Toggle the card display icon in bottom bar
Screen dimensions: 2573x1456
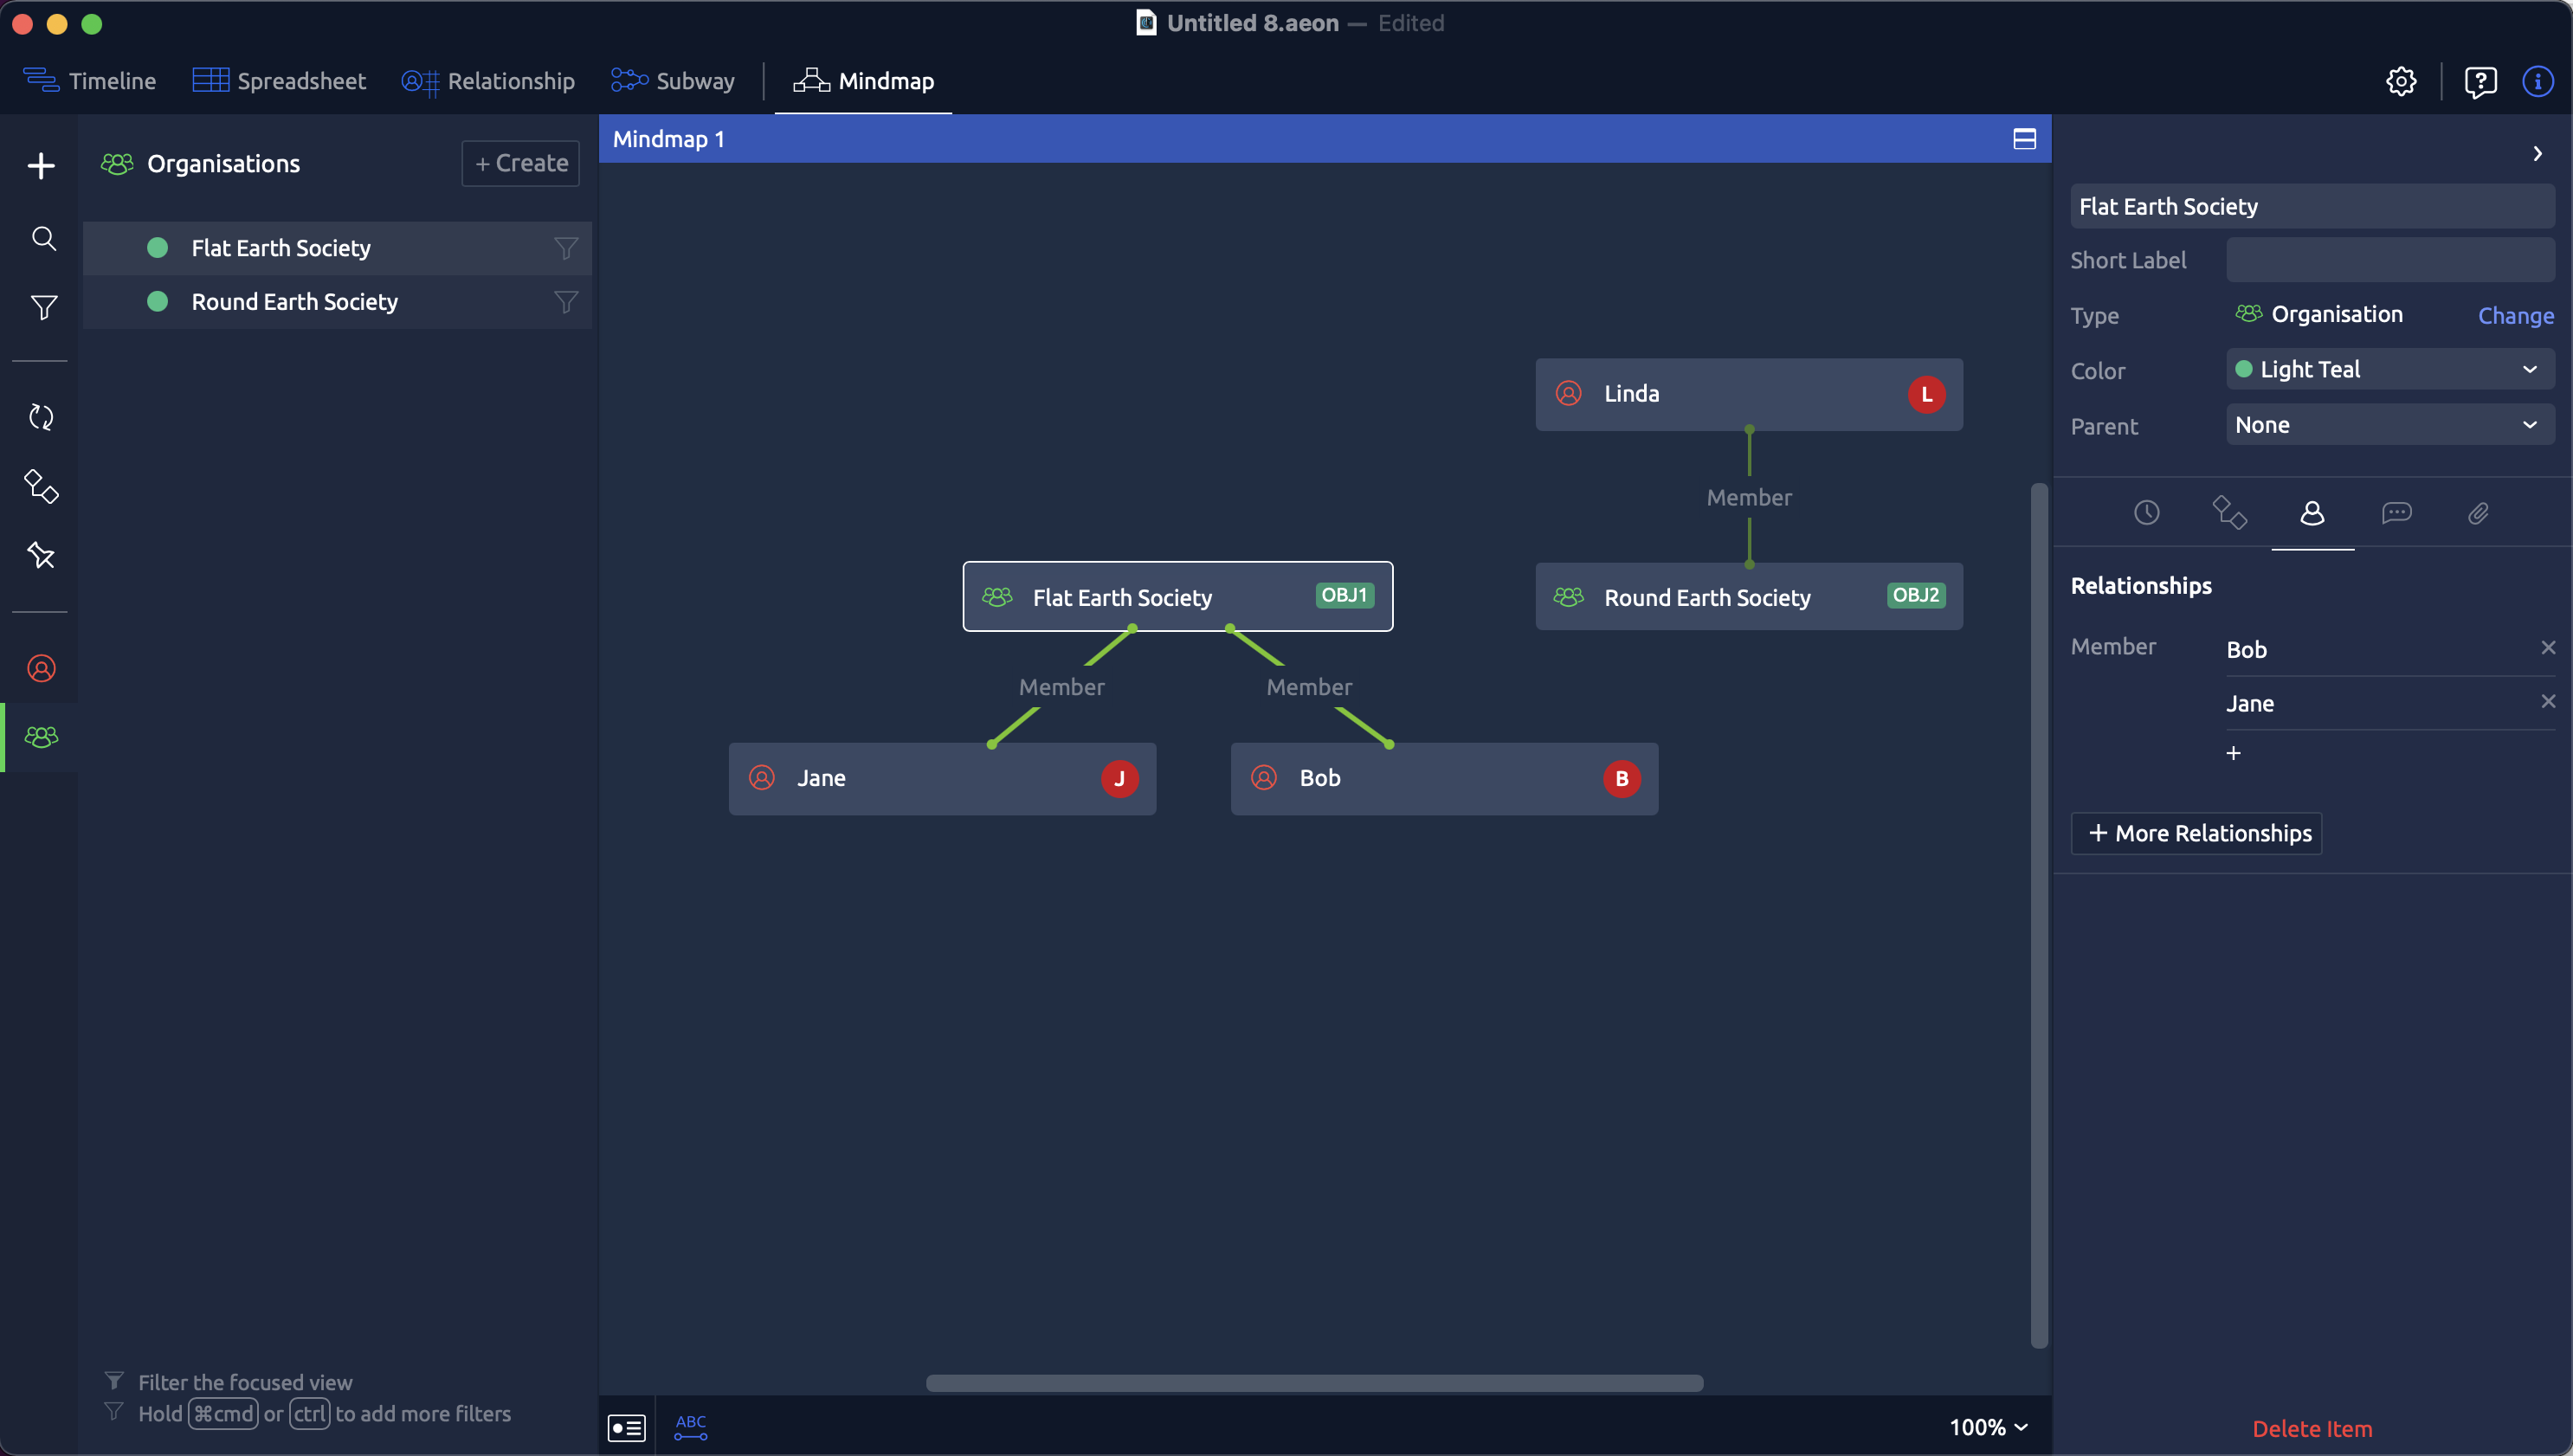pos(627,1427)
